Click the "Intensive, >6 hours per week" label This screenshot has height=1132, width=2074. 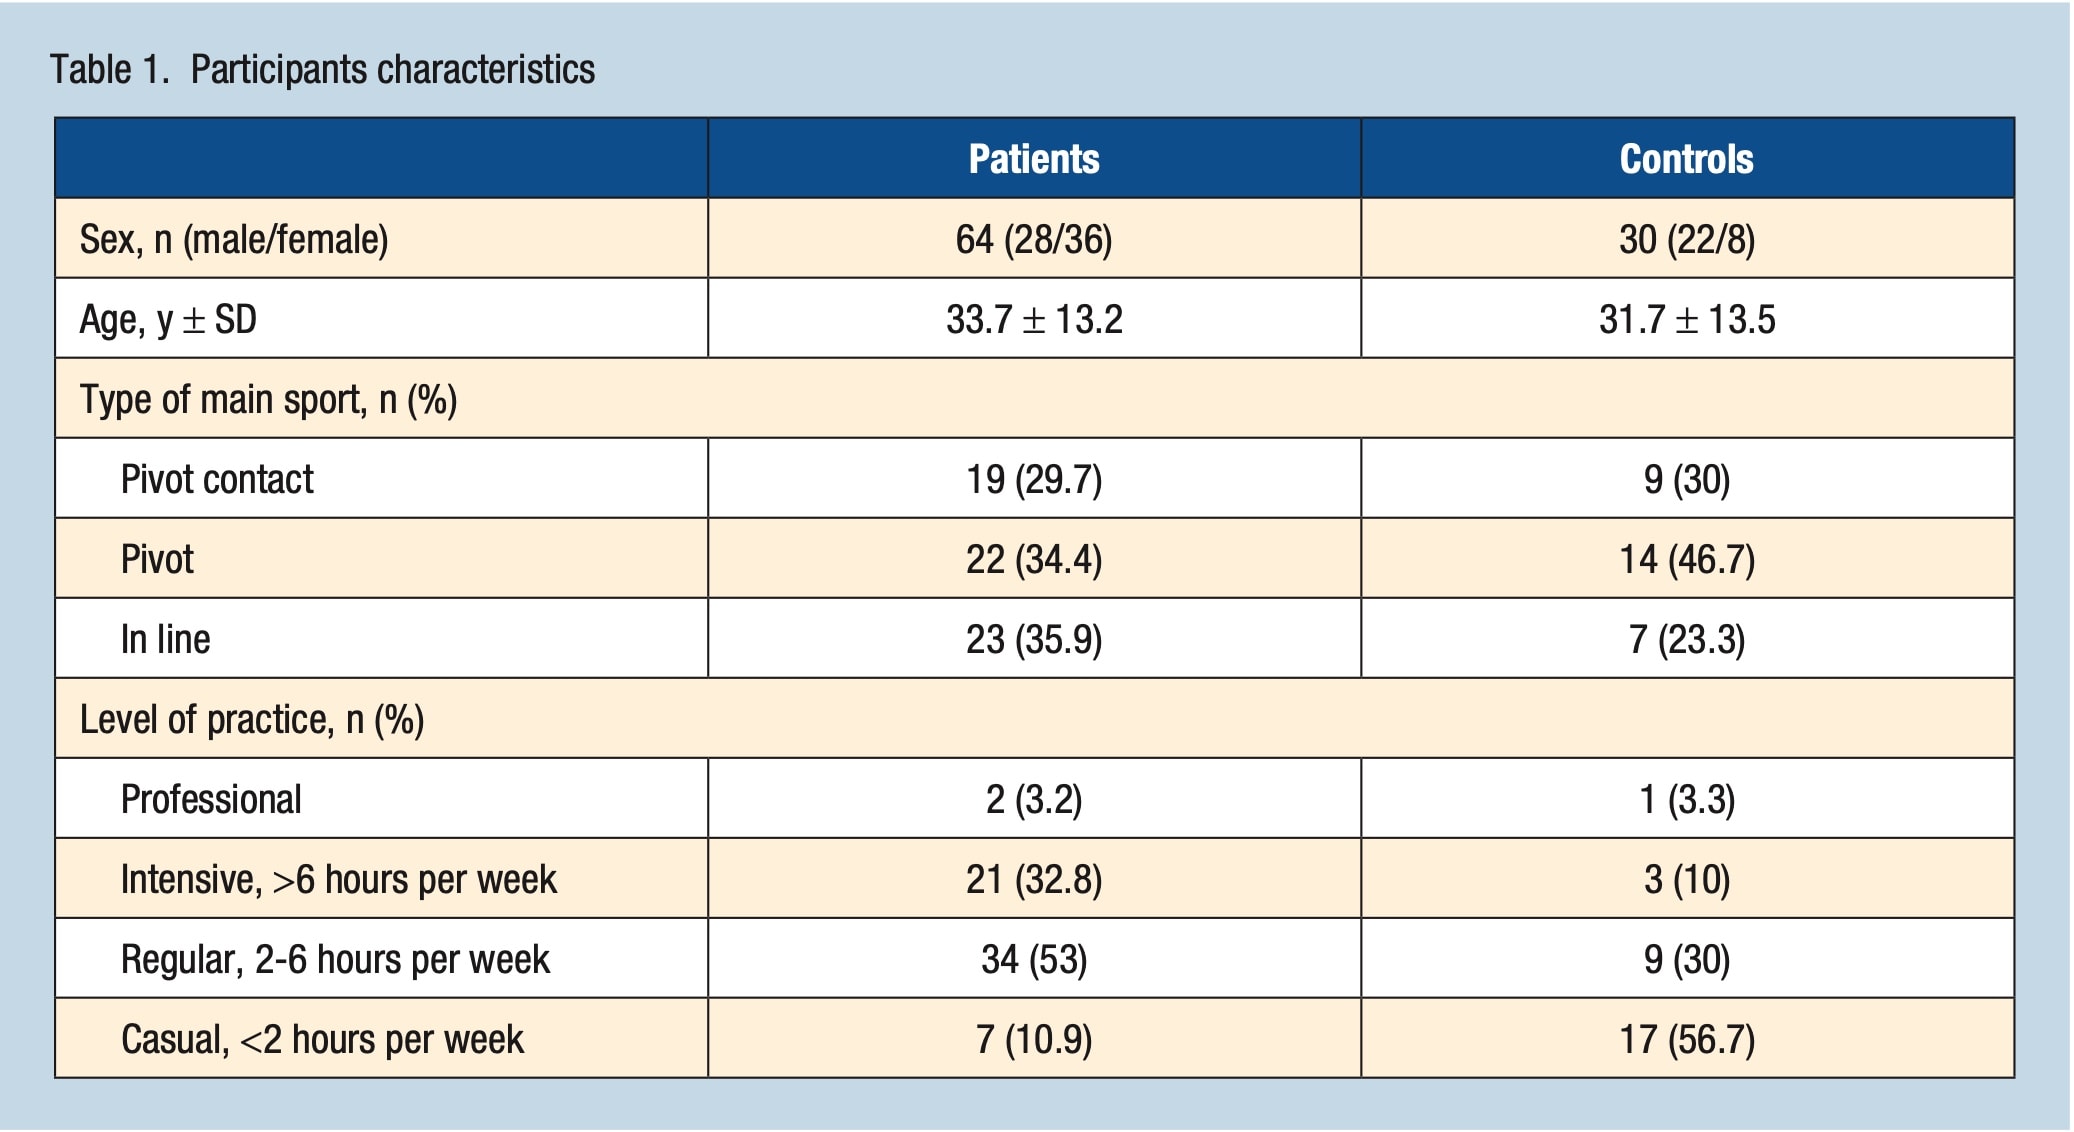pyautogui.click(x=338, y=880)
